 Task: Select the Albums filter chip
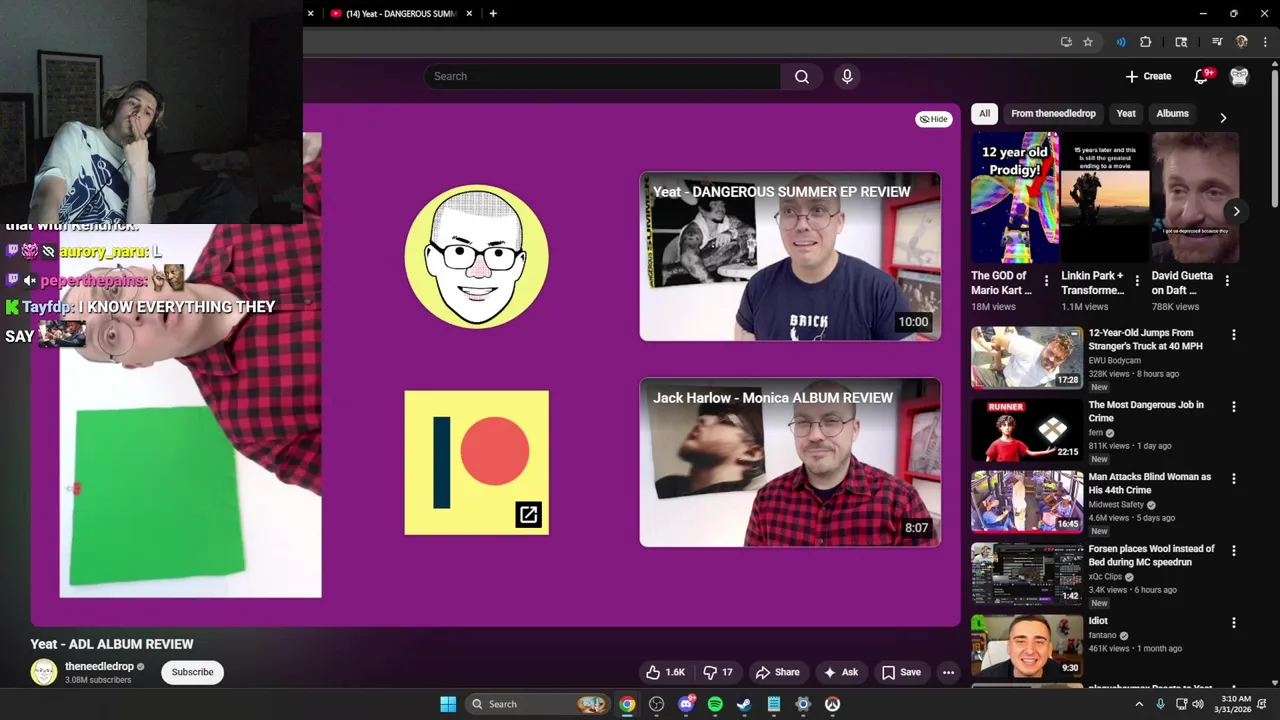[1172, 114]
